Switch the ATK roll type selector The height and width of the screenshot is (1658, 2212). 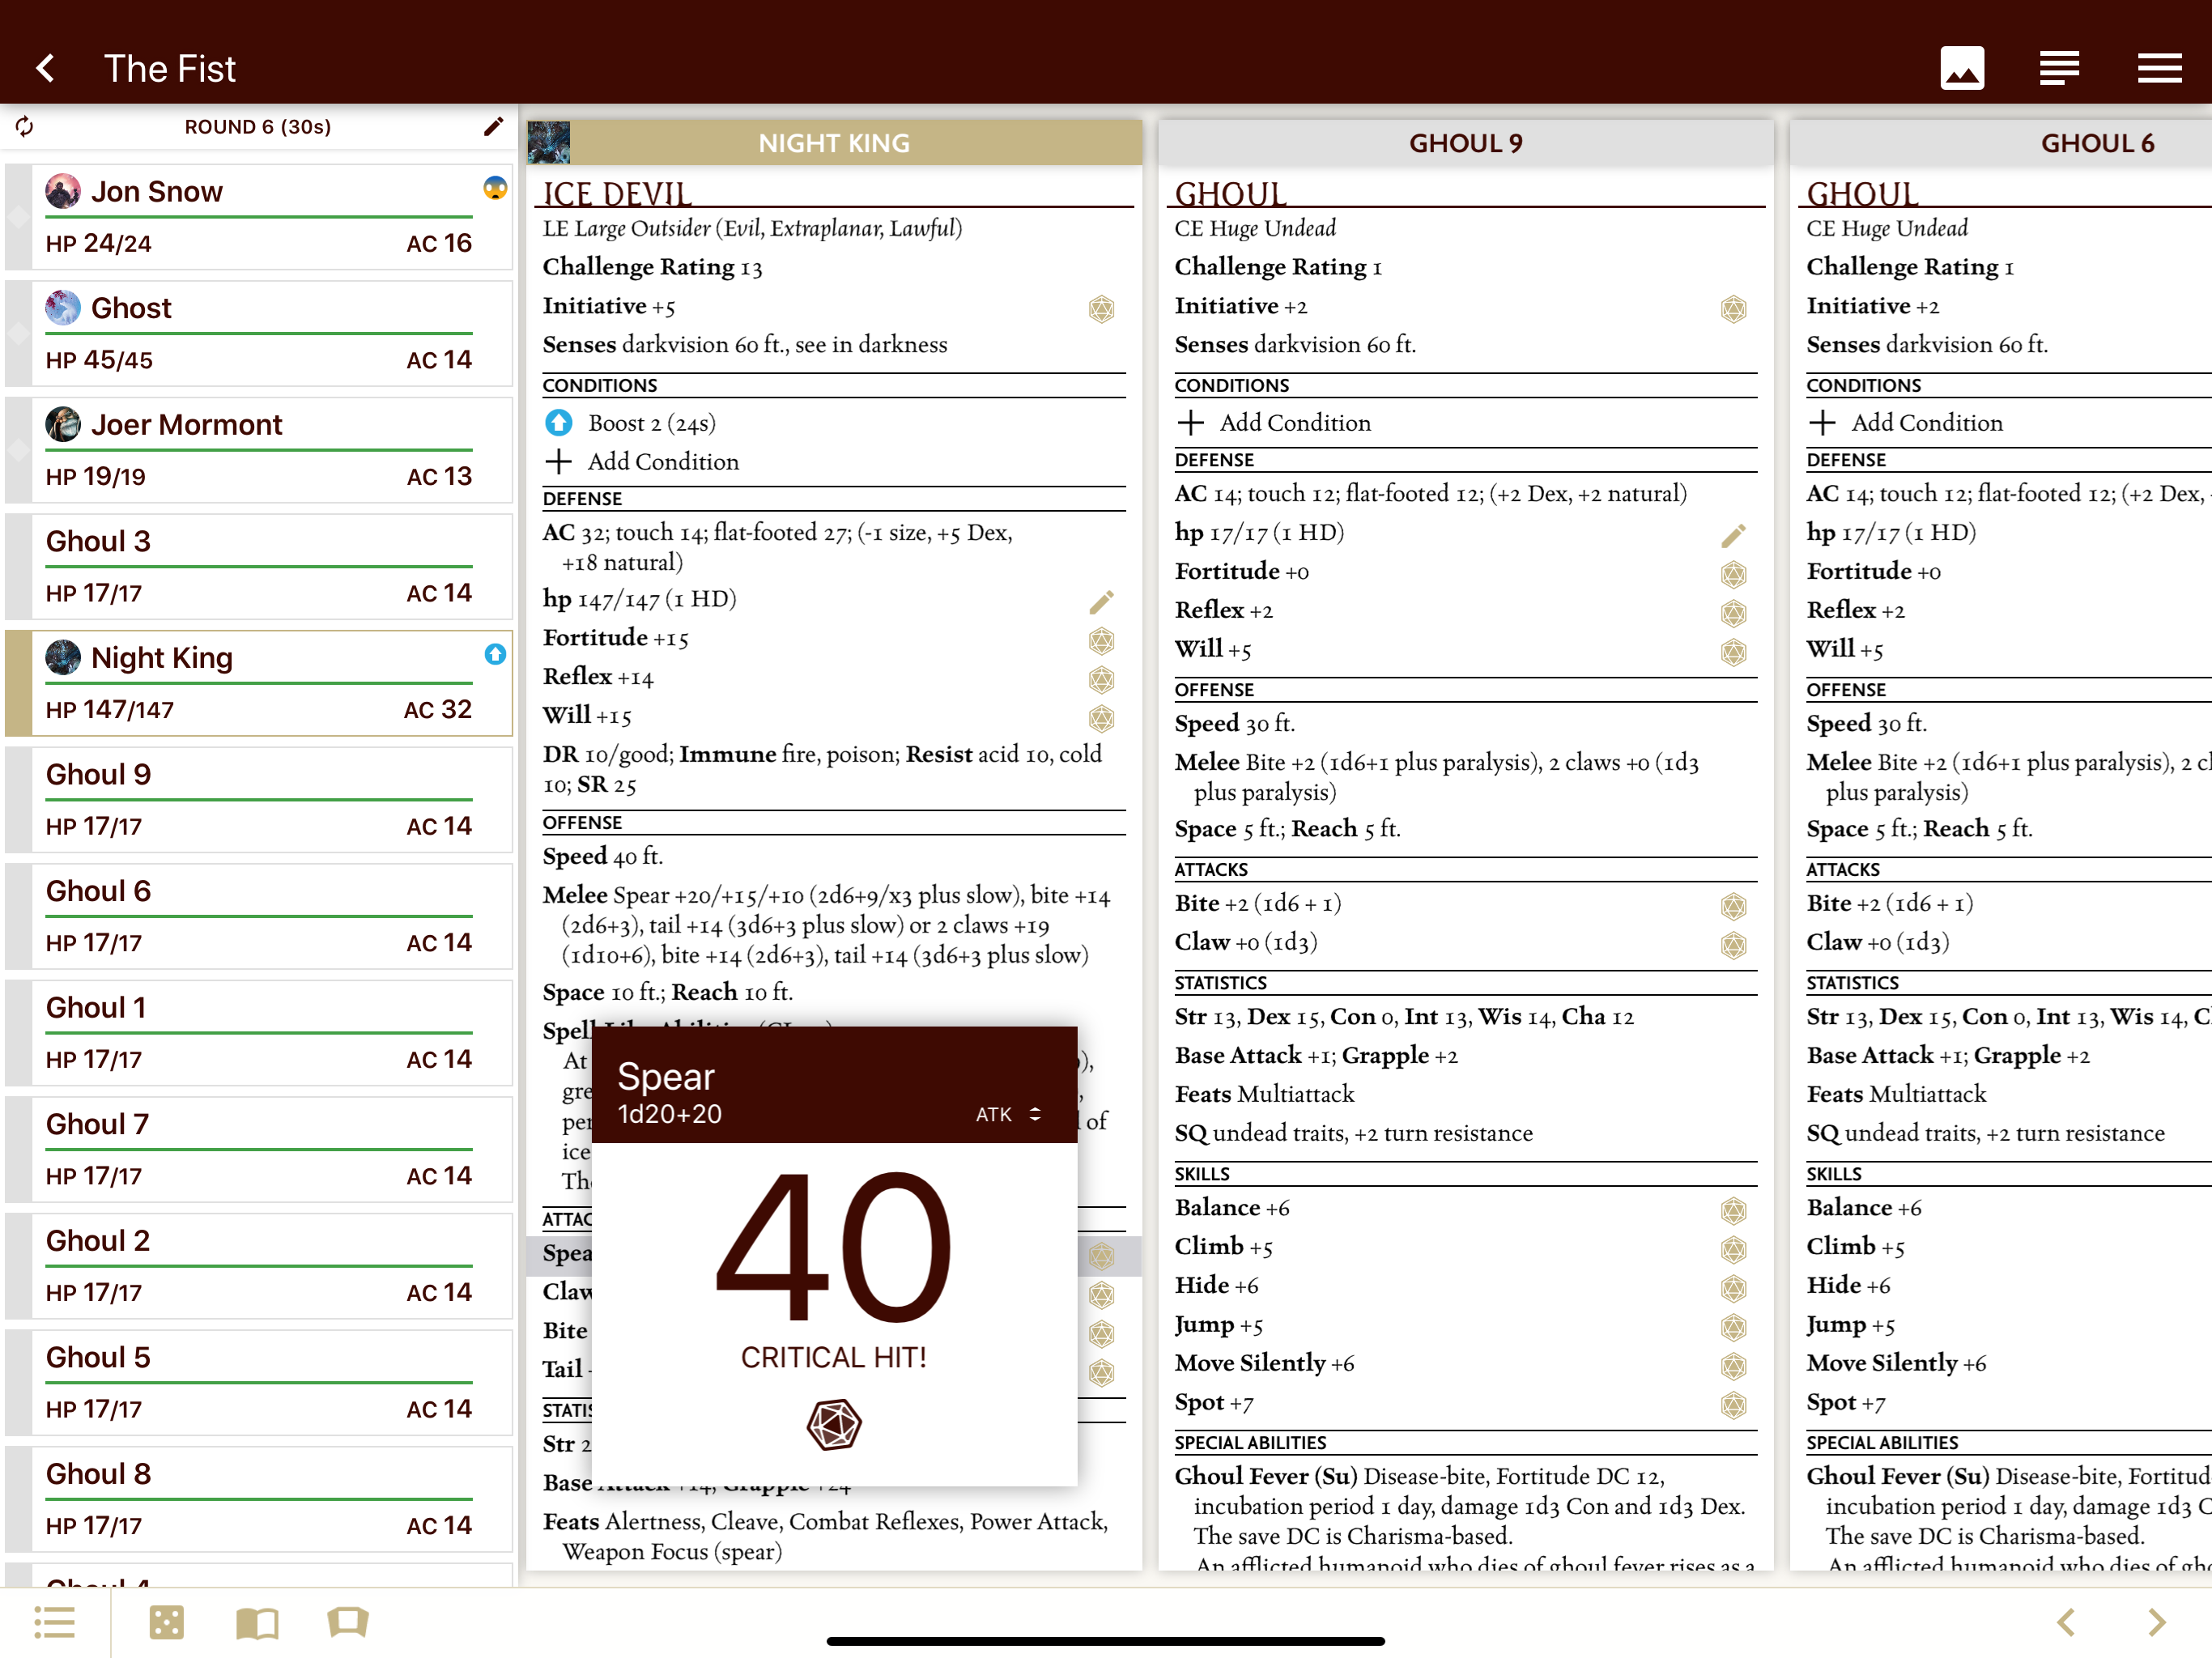[1008, 1114]
